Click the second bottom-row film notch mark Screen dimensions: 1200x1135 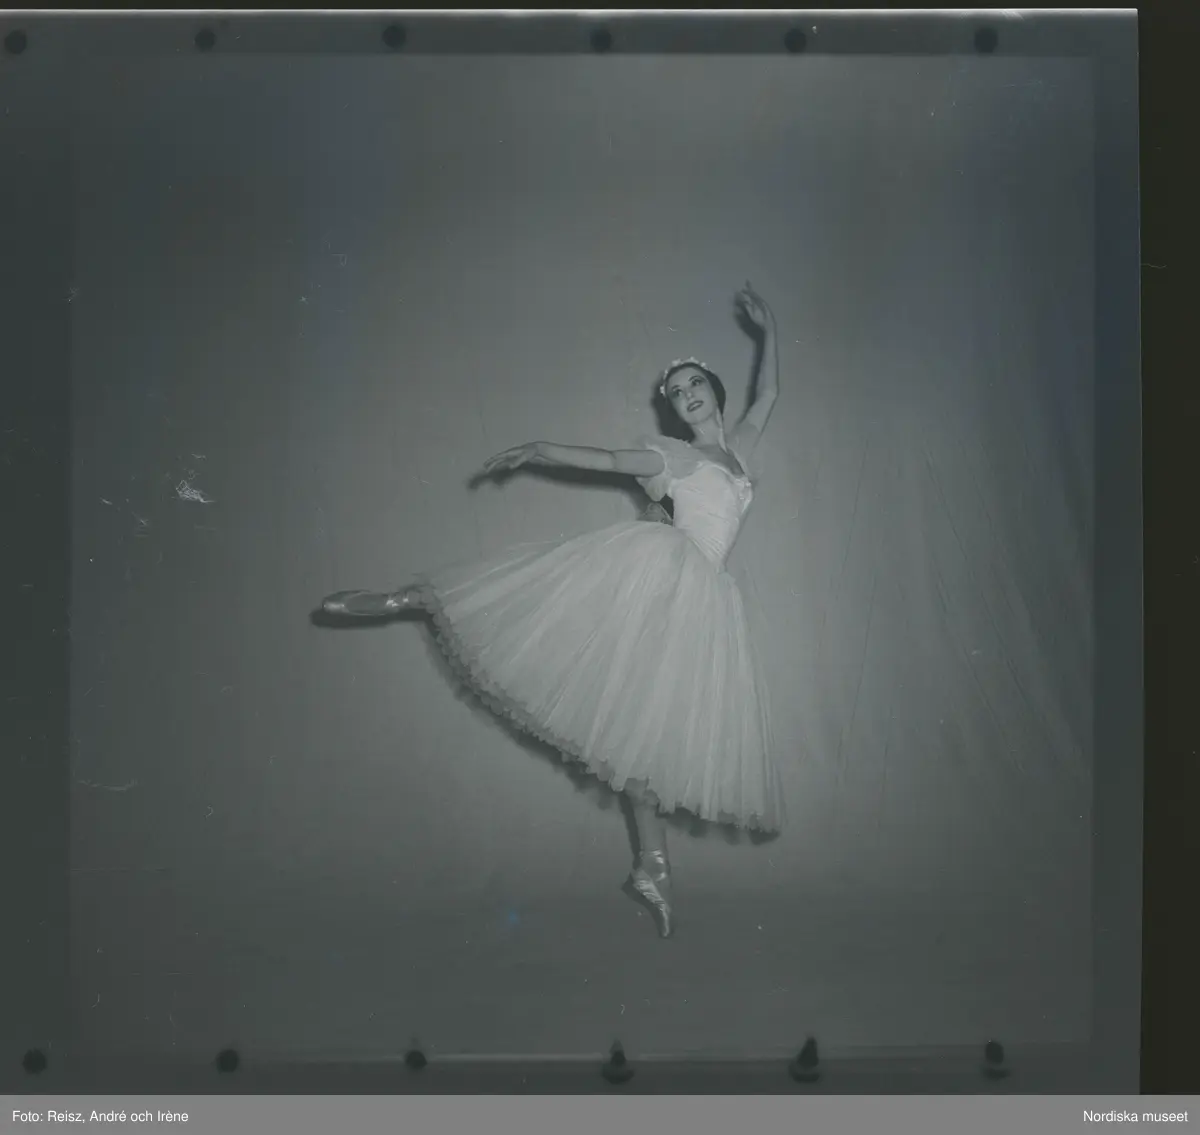pos(228,1060)
